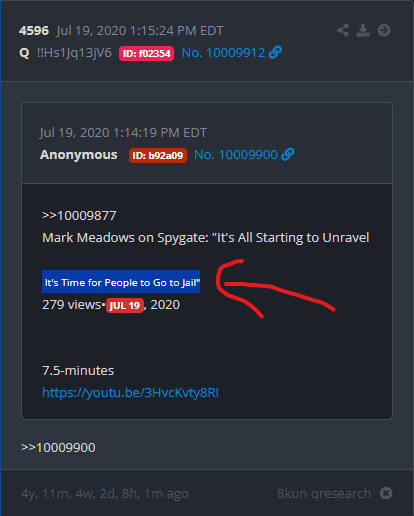Click the red ID: b92a09 badge
Screen dimensions: 414x516
pos(158,155)
